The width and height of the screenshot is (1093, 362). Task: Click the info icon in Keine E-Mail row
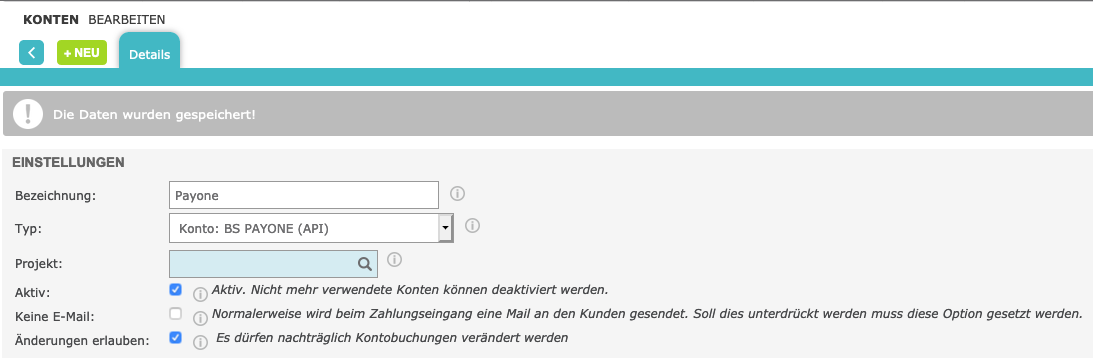pyautogui.click(x=200, y=318)
